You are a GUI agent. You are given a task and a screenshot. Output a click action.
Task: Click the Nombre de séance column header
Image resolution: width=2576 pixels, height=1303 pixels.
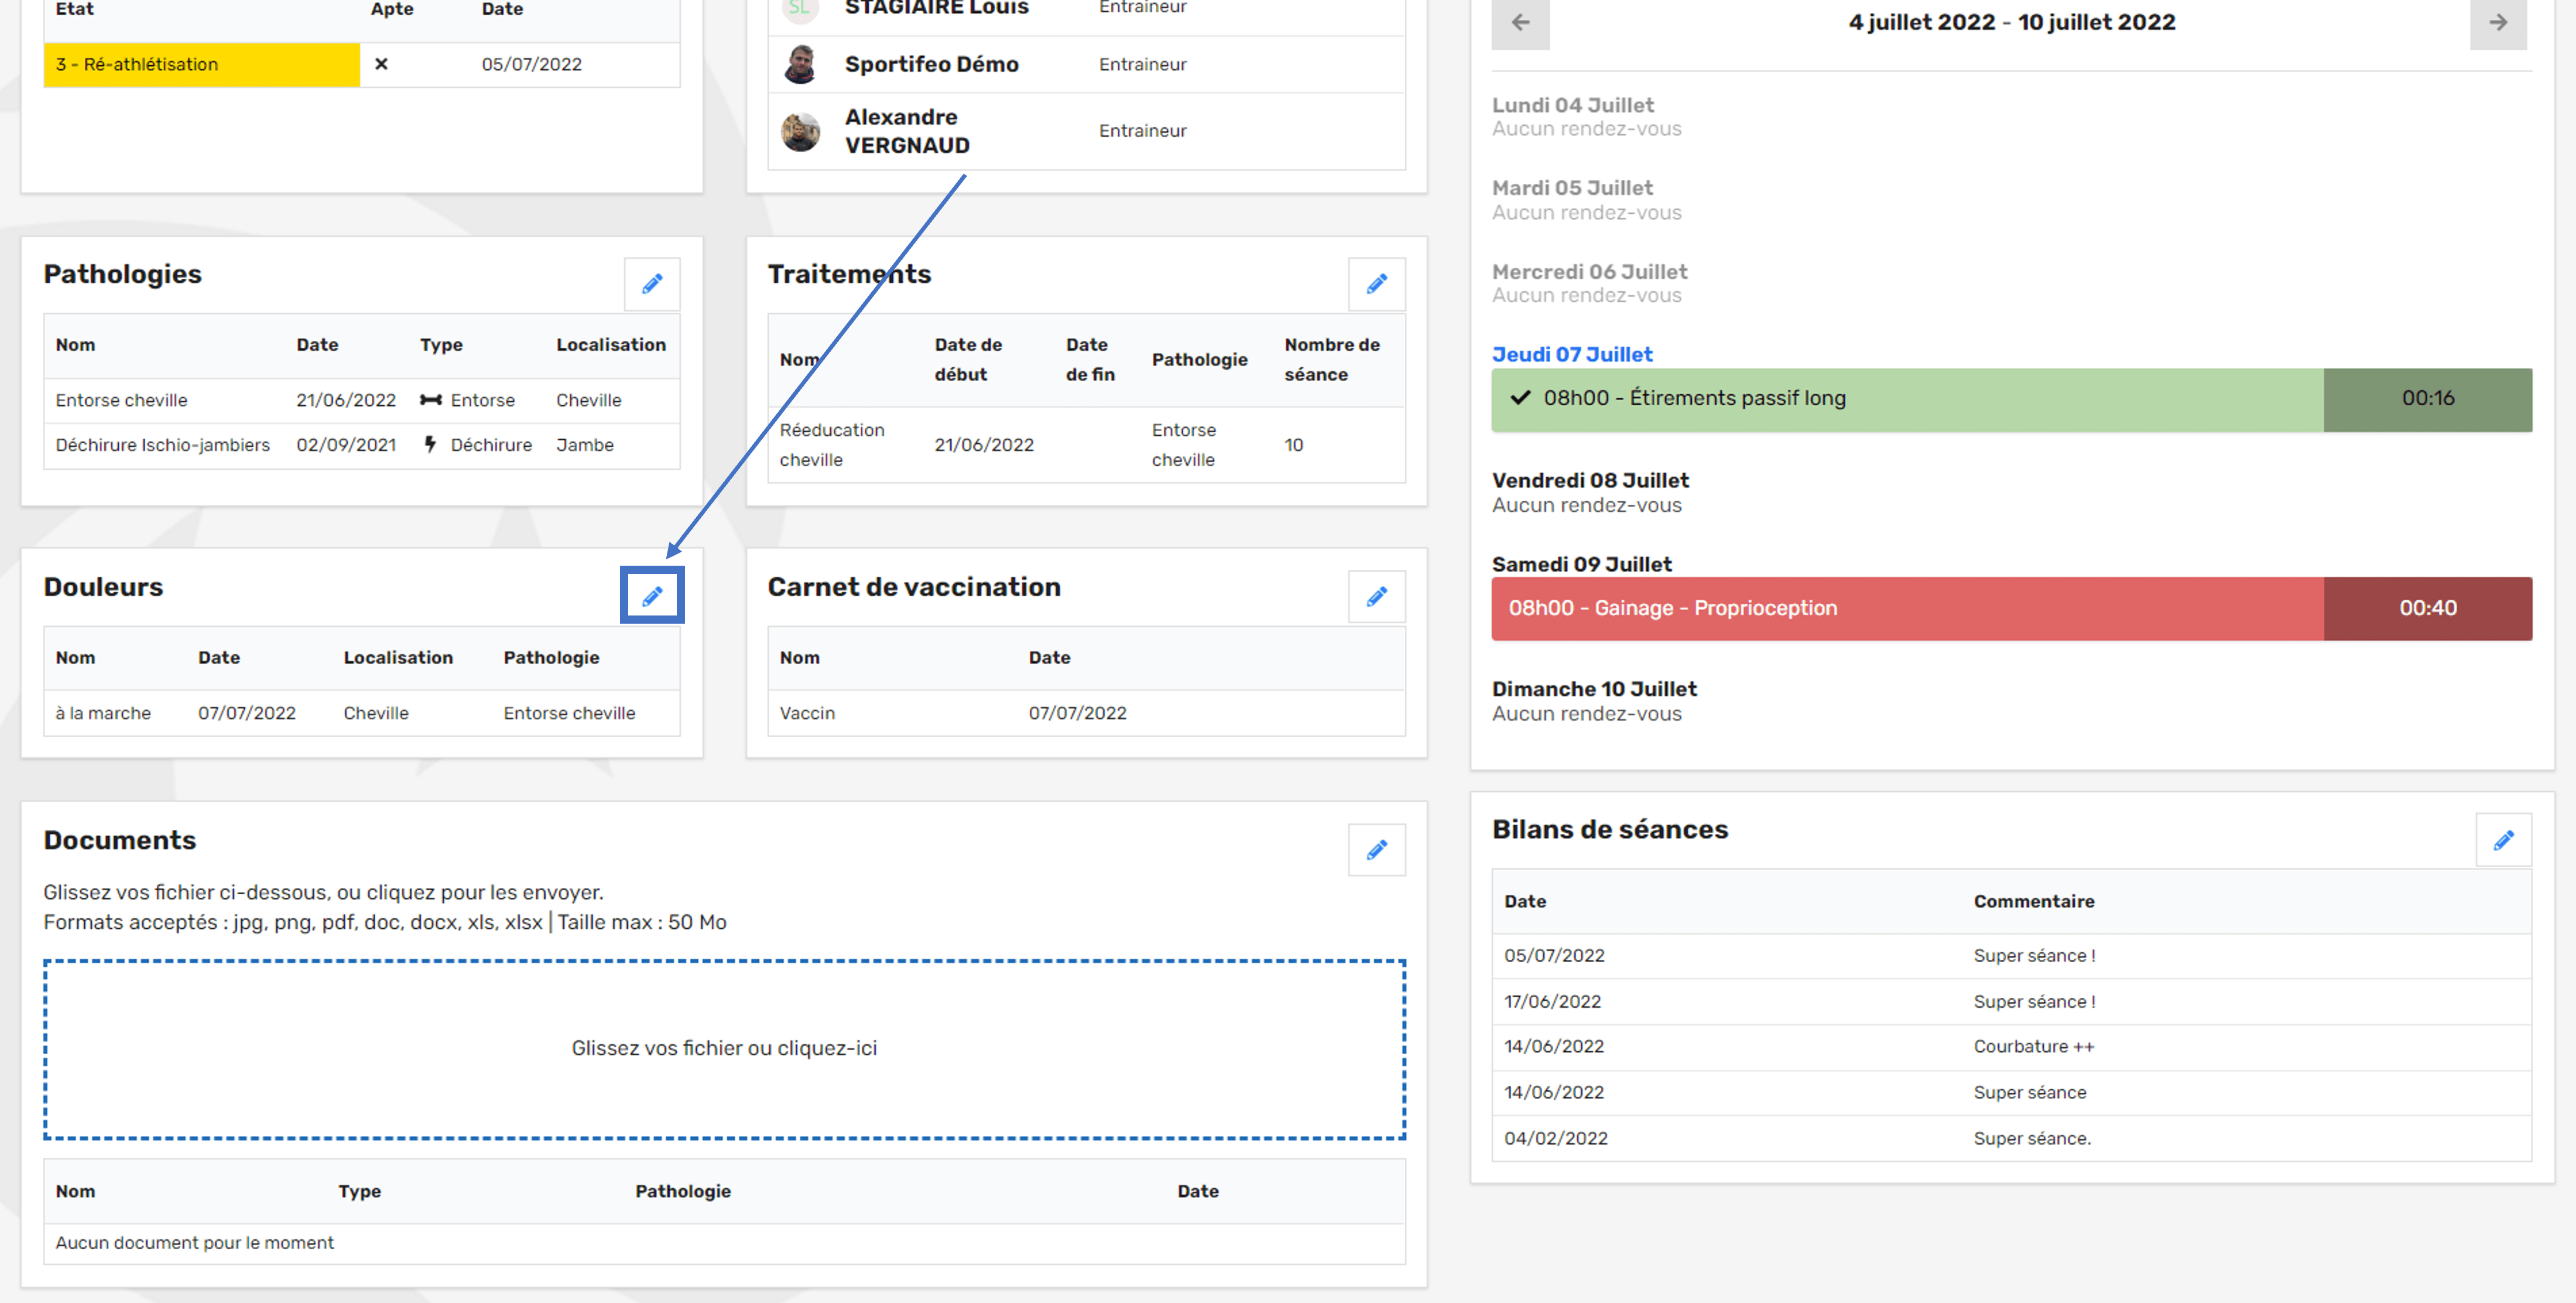pos(1331,360)
